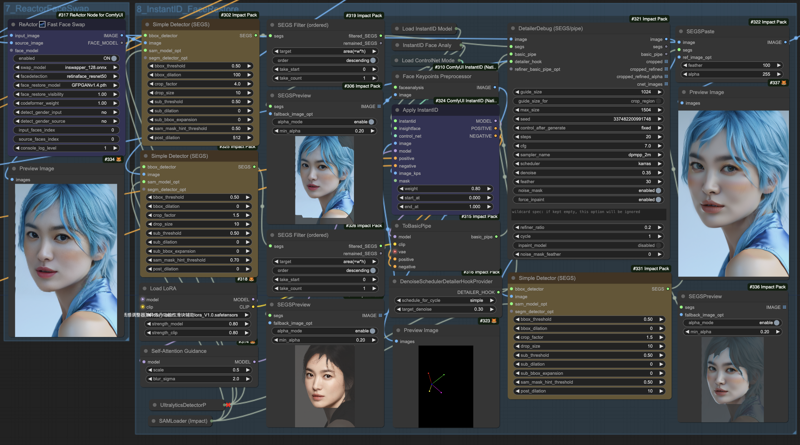Click the input_faces_index field in ReActor
800x445 pixels.
click(x=65, y=130)
